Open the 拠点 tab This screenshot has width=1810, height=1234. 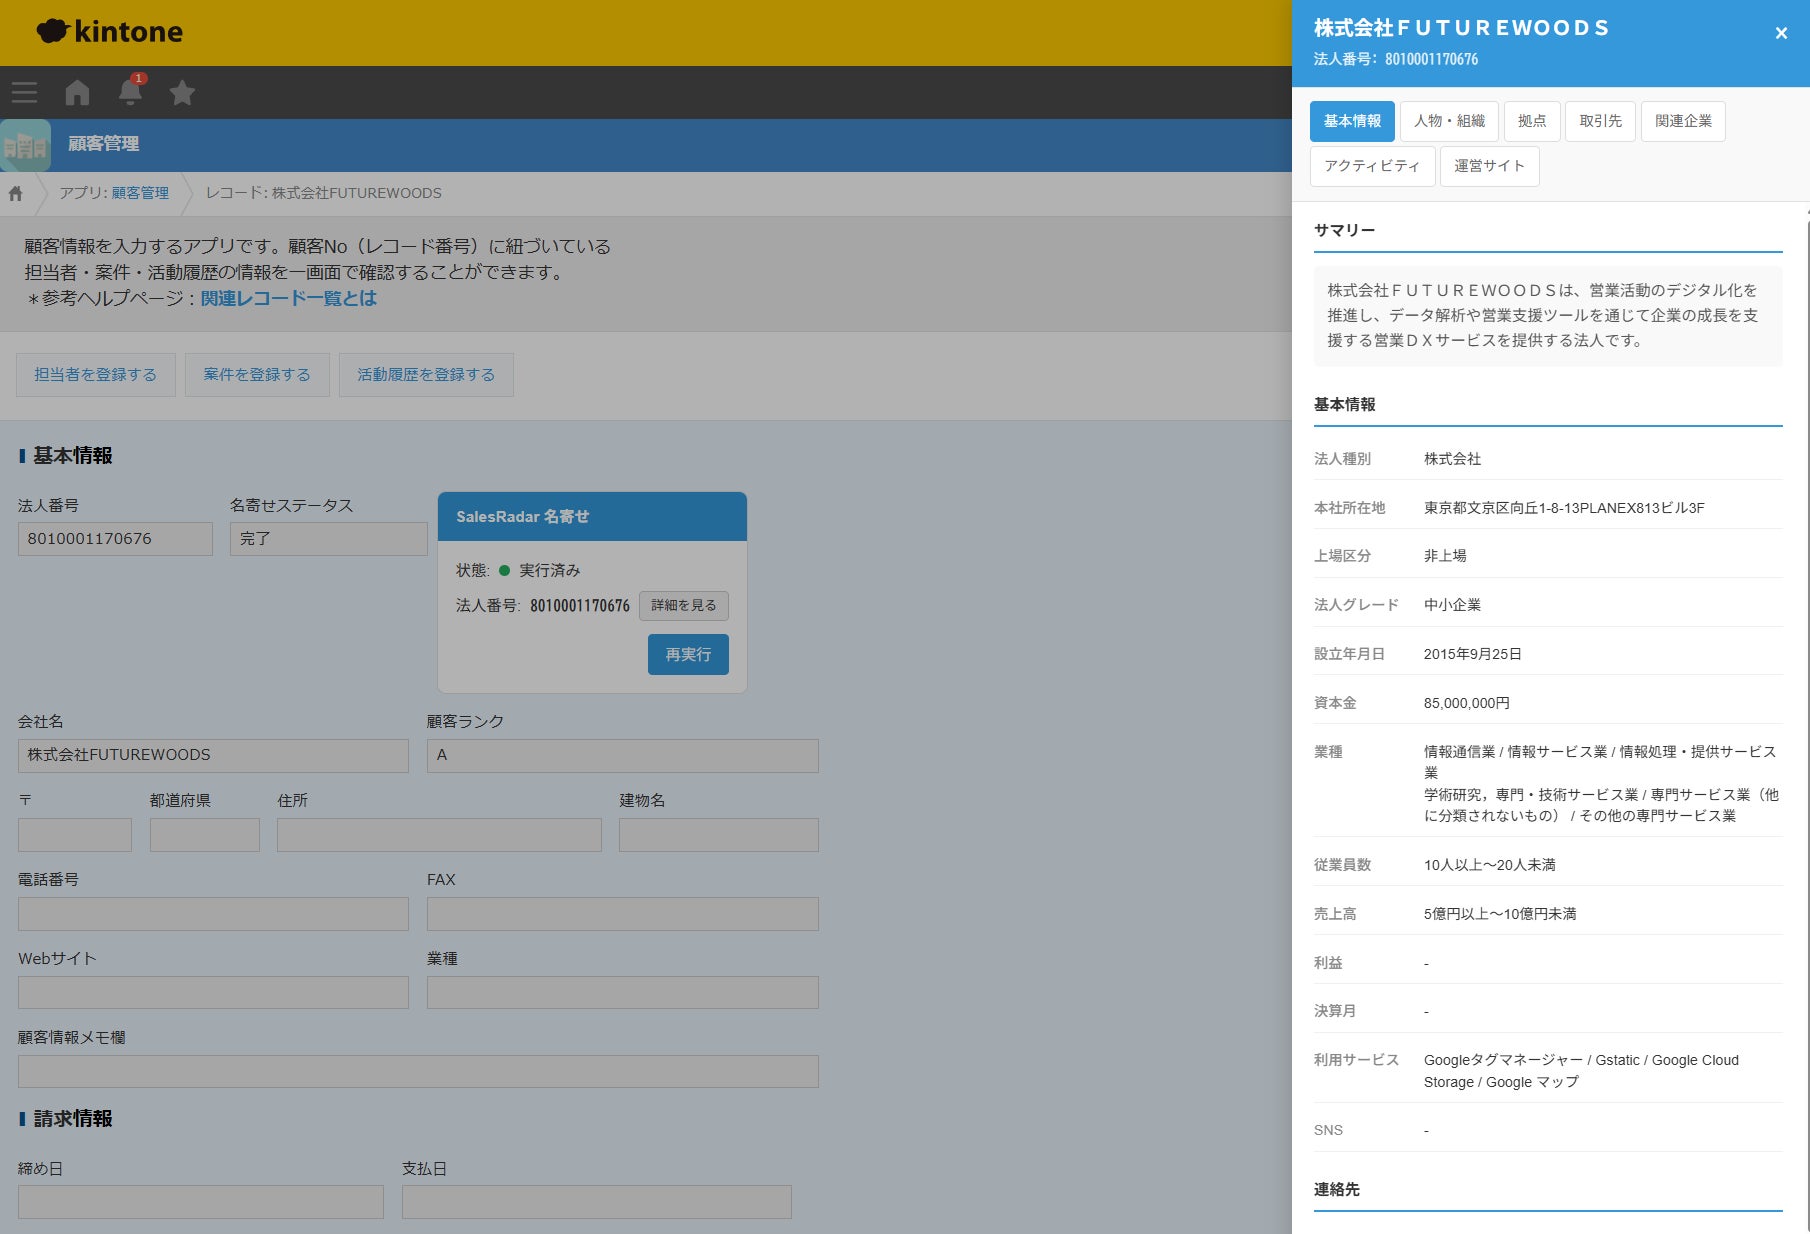click(1532, 121)
